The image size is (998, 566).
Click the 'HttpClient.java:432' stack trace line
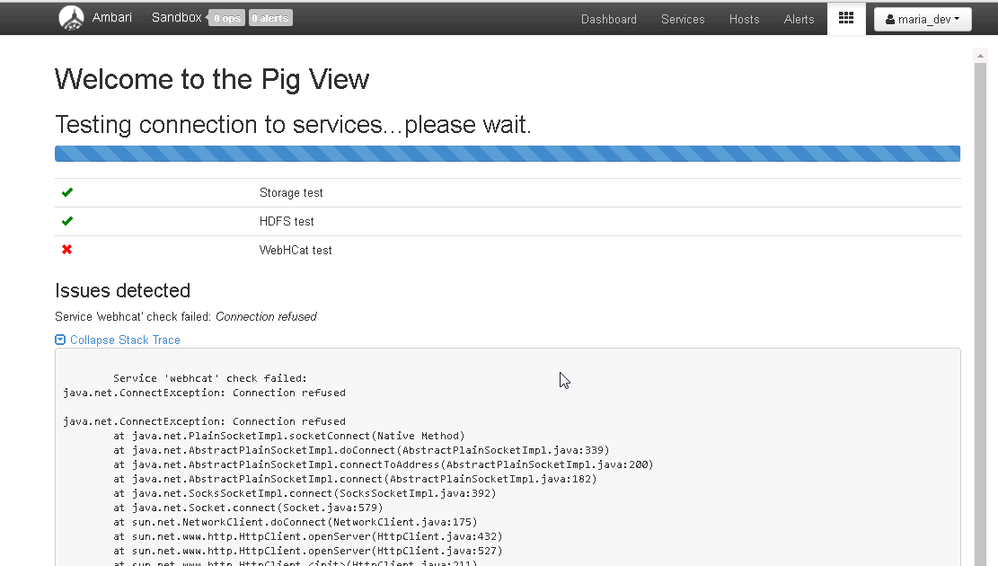pos(307,537)
